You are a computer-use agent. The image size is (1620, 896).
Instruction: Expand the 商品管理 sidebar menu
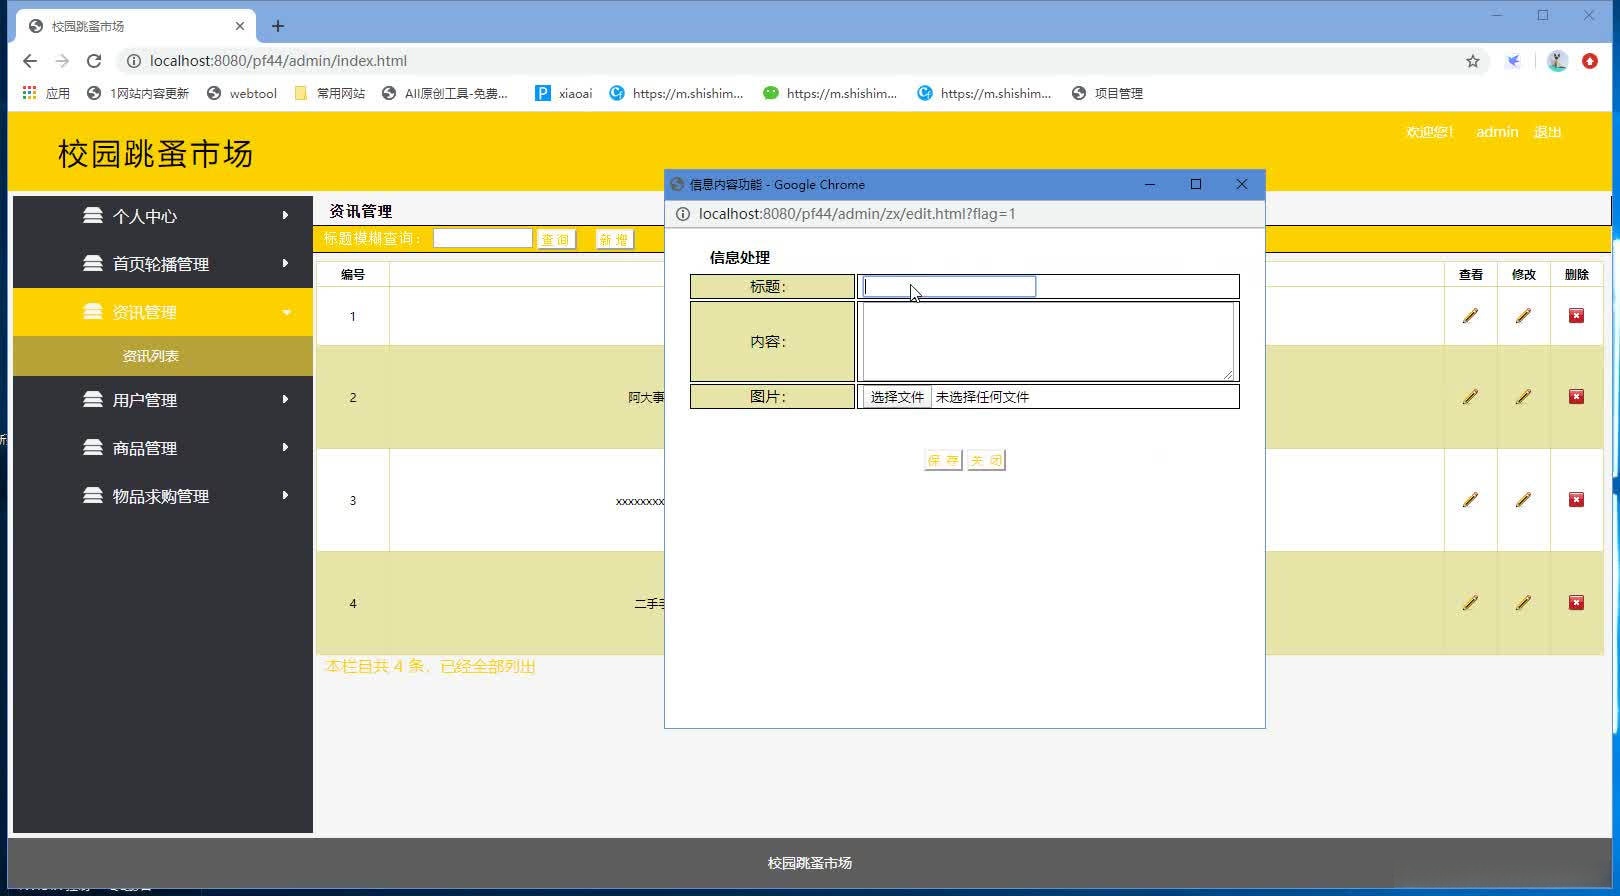point(163,448)
